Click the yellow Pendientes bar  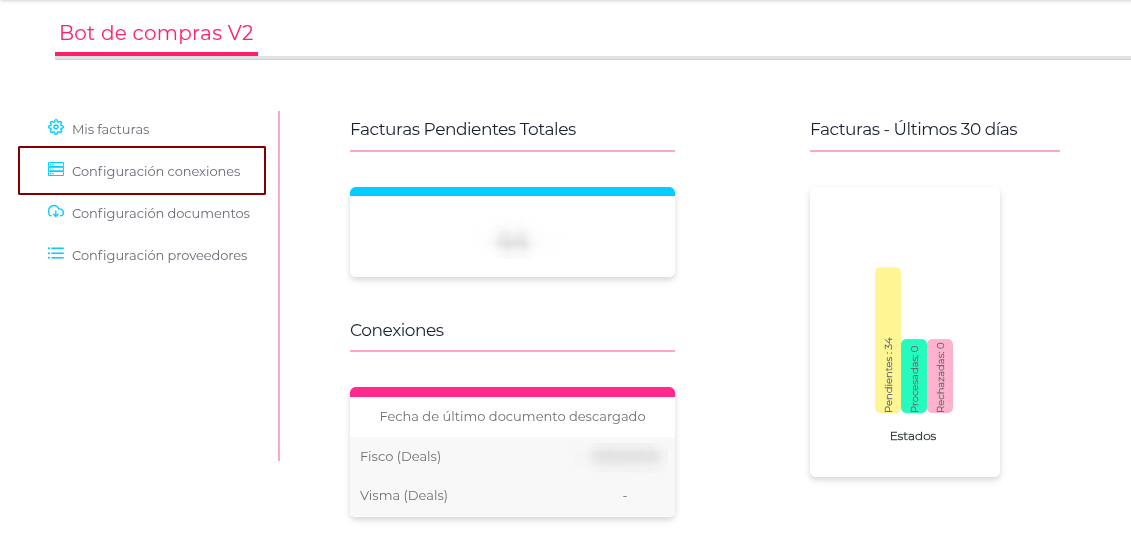(887, 340)
